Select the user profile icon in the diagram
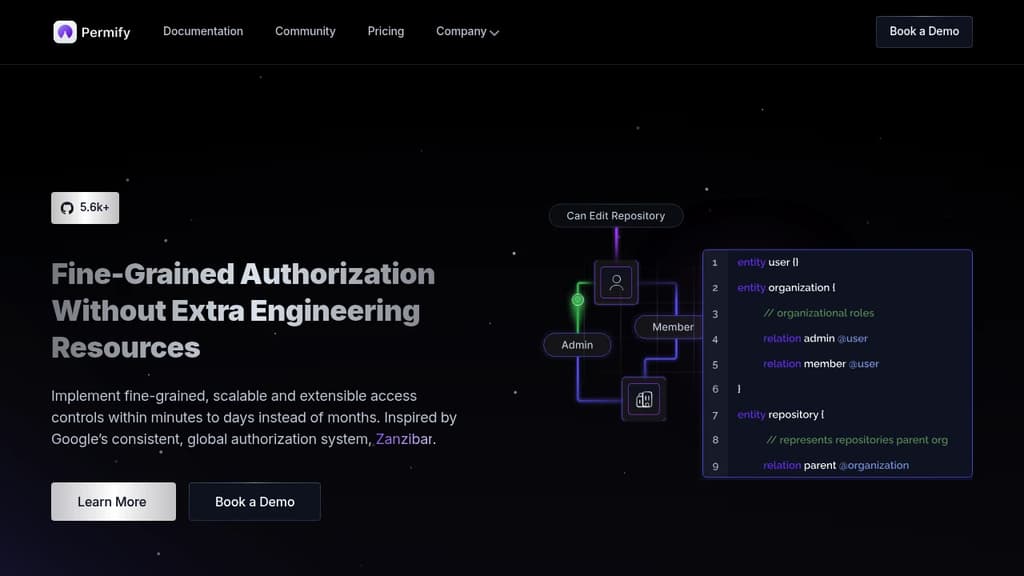This screenshot has height=576, width=1024. 616,282
